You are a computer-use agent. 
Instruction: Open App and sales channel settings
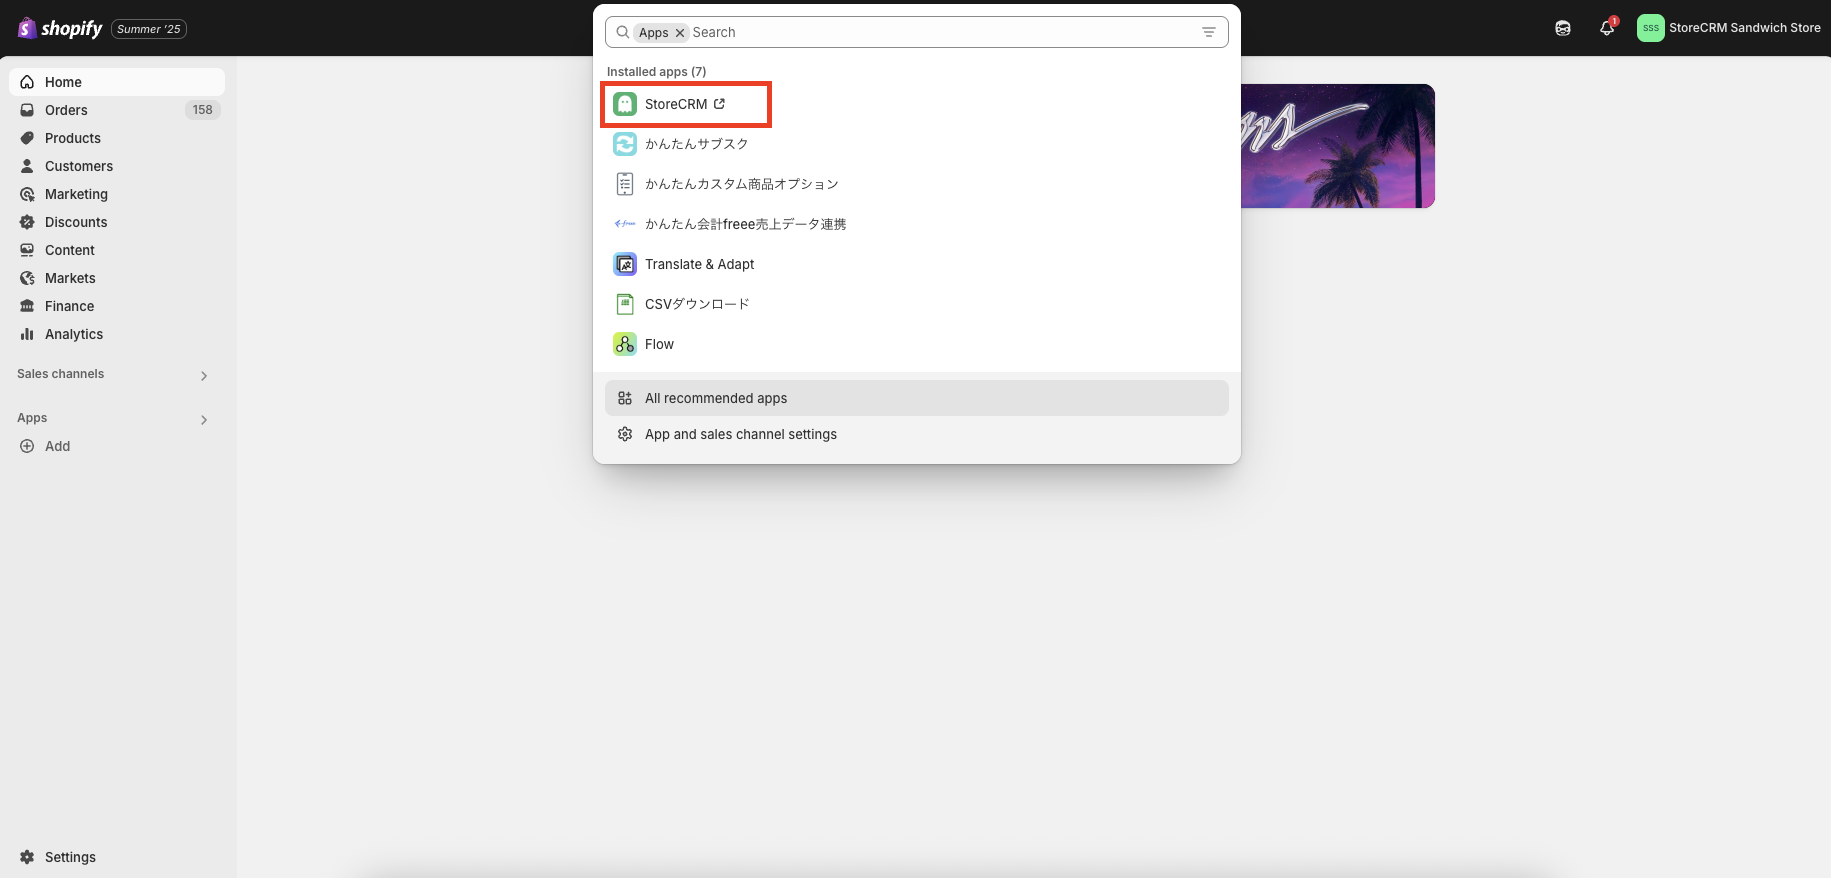916,434
